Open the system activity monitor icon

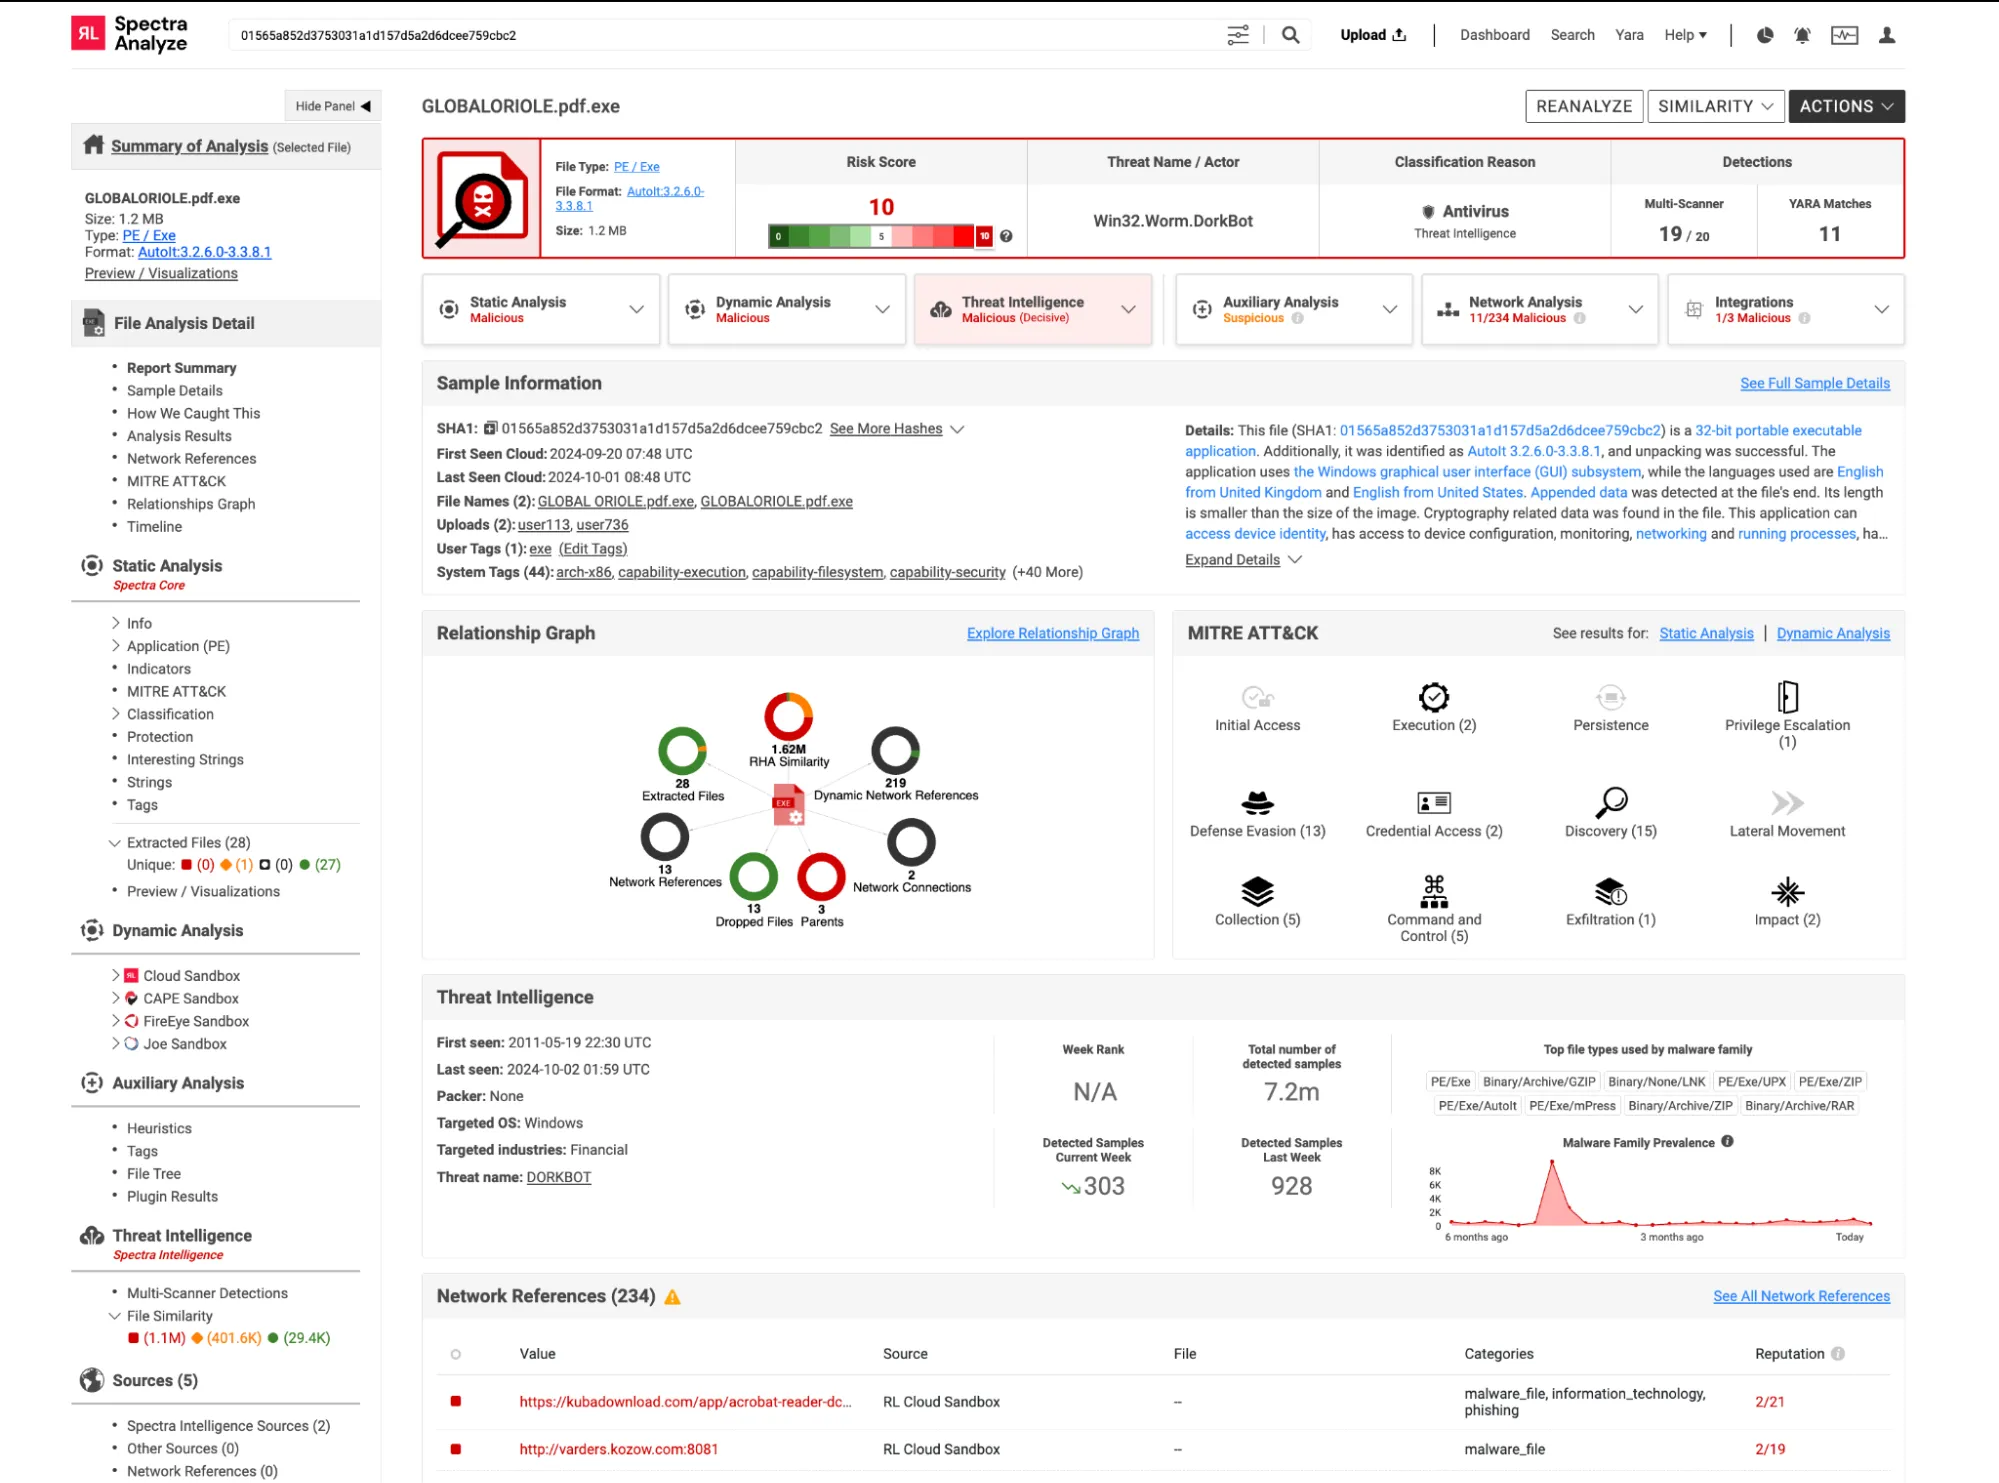coord(1844,35)
